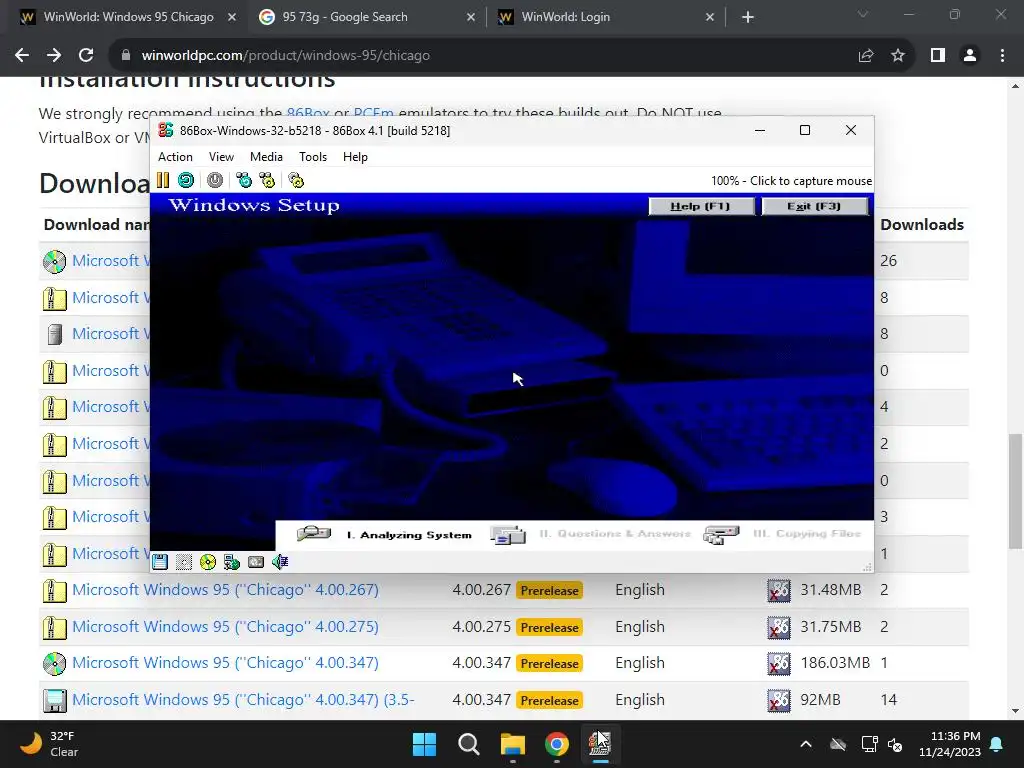Screen dimensions: 1024x768
Task: Click the zip icon of 4.00.267 row
Action: pos(55,590)
